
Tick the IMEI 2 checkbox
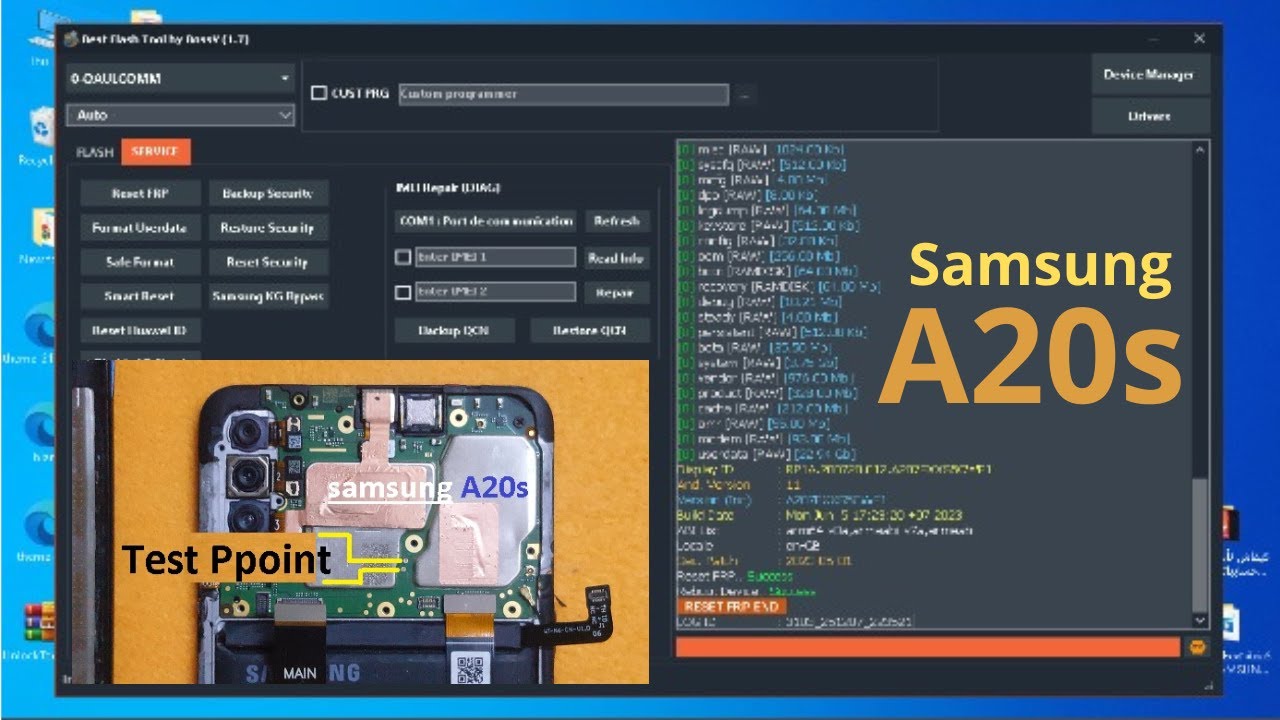coord(403,293)
